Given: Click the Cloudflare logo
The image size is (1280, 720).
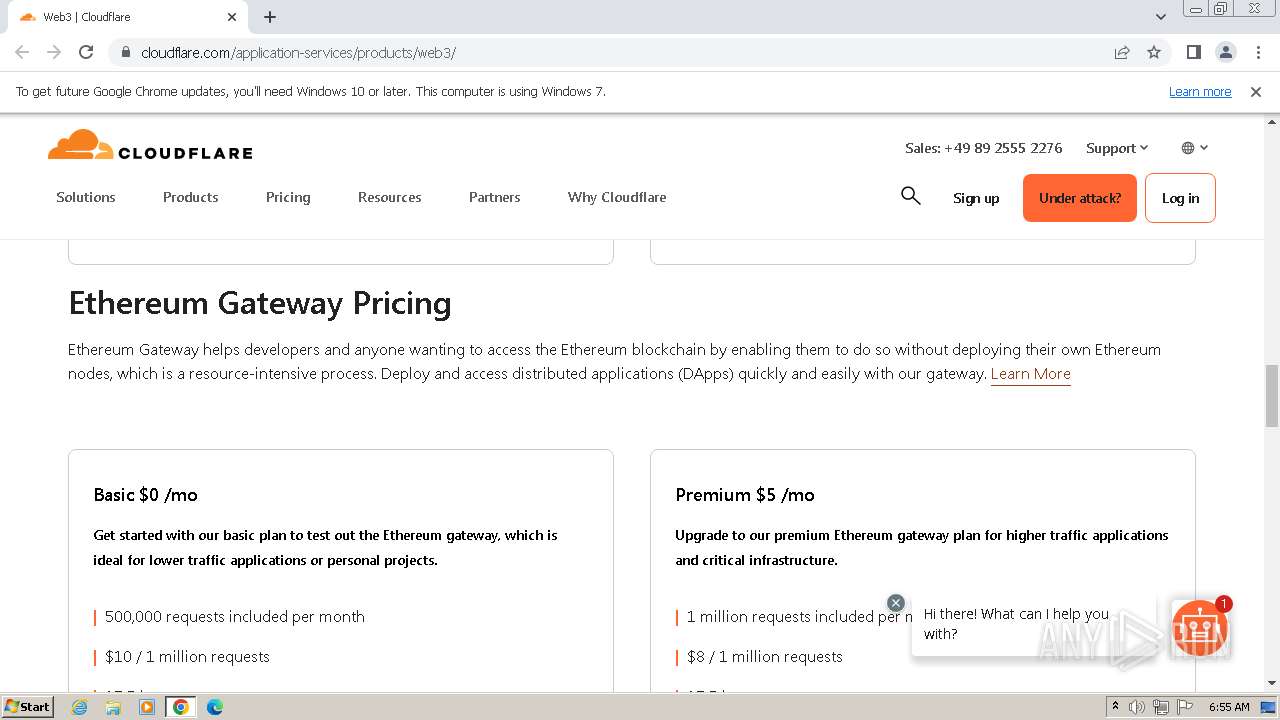Looking at the screenshot, I should (150, 146).
